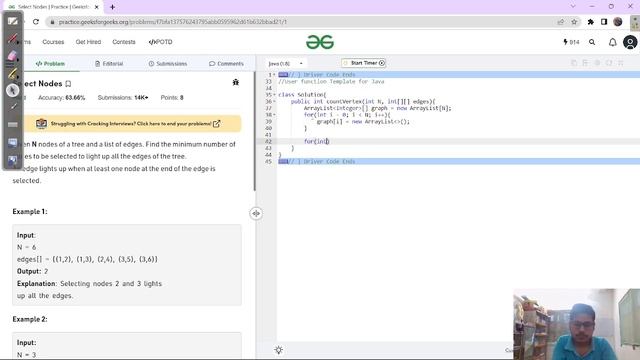Open a new browser tab

point(112,7)
